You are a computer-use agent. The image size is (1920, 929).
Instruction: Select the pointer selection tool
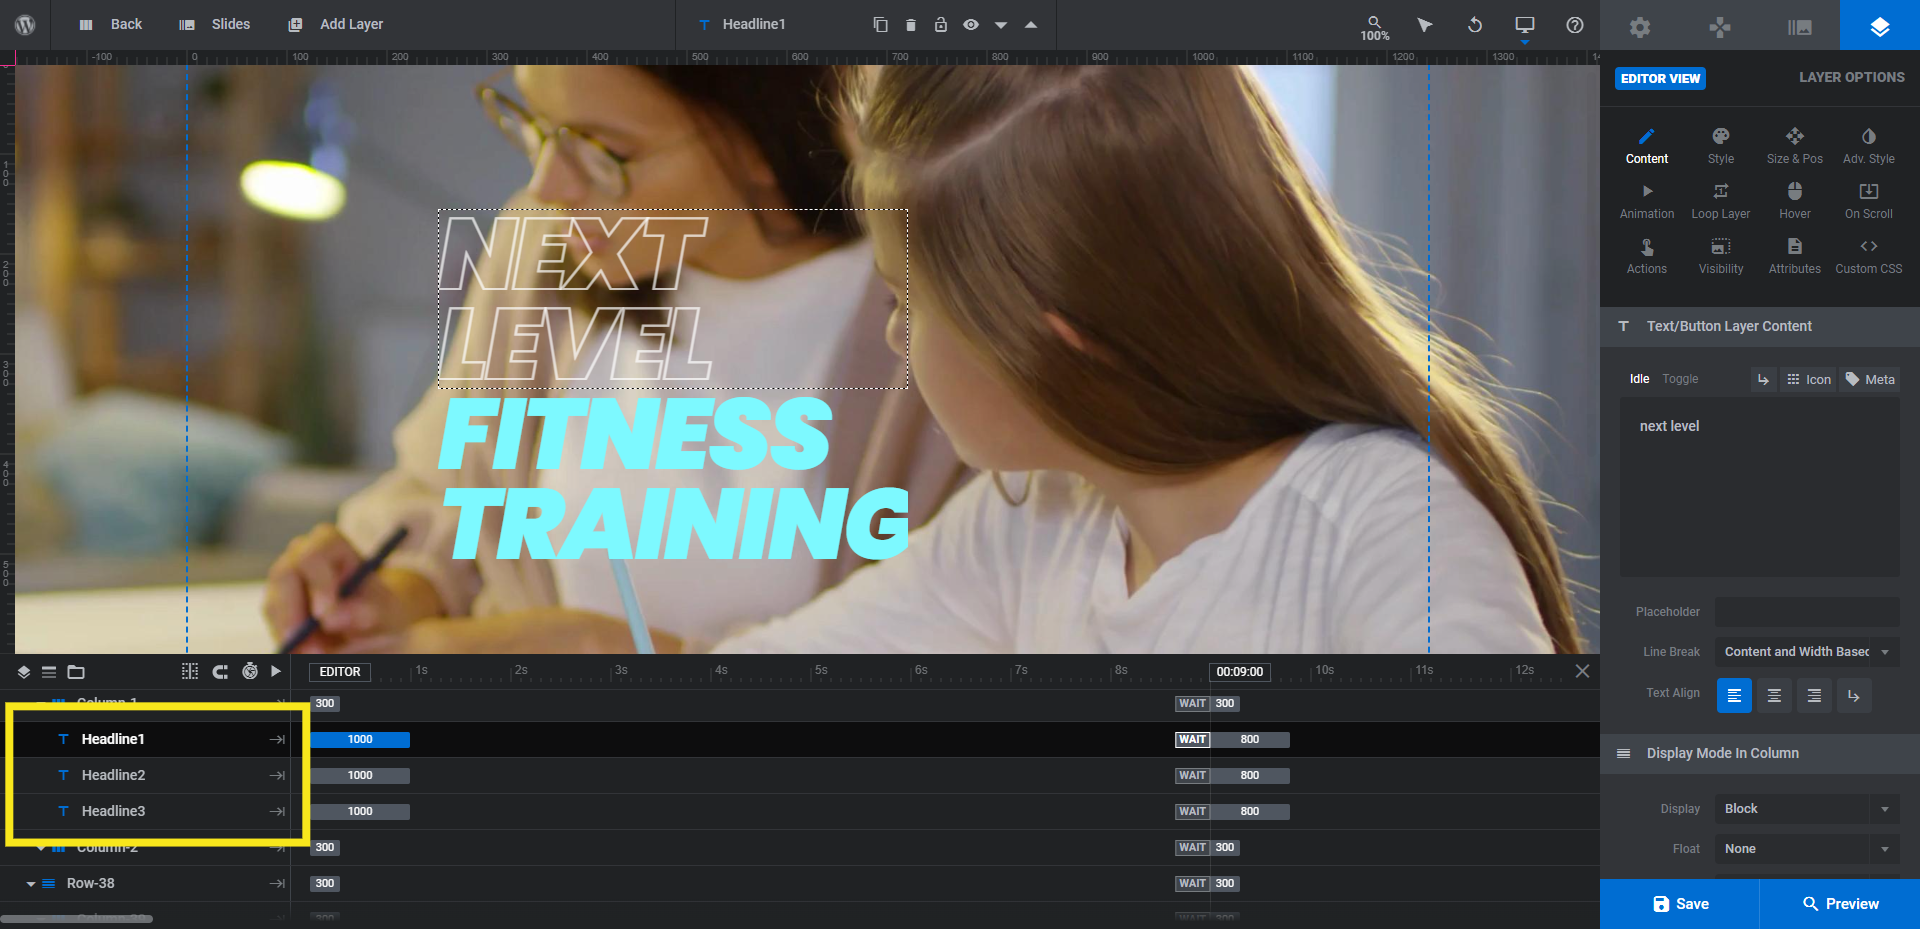[1425, 25]
